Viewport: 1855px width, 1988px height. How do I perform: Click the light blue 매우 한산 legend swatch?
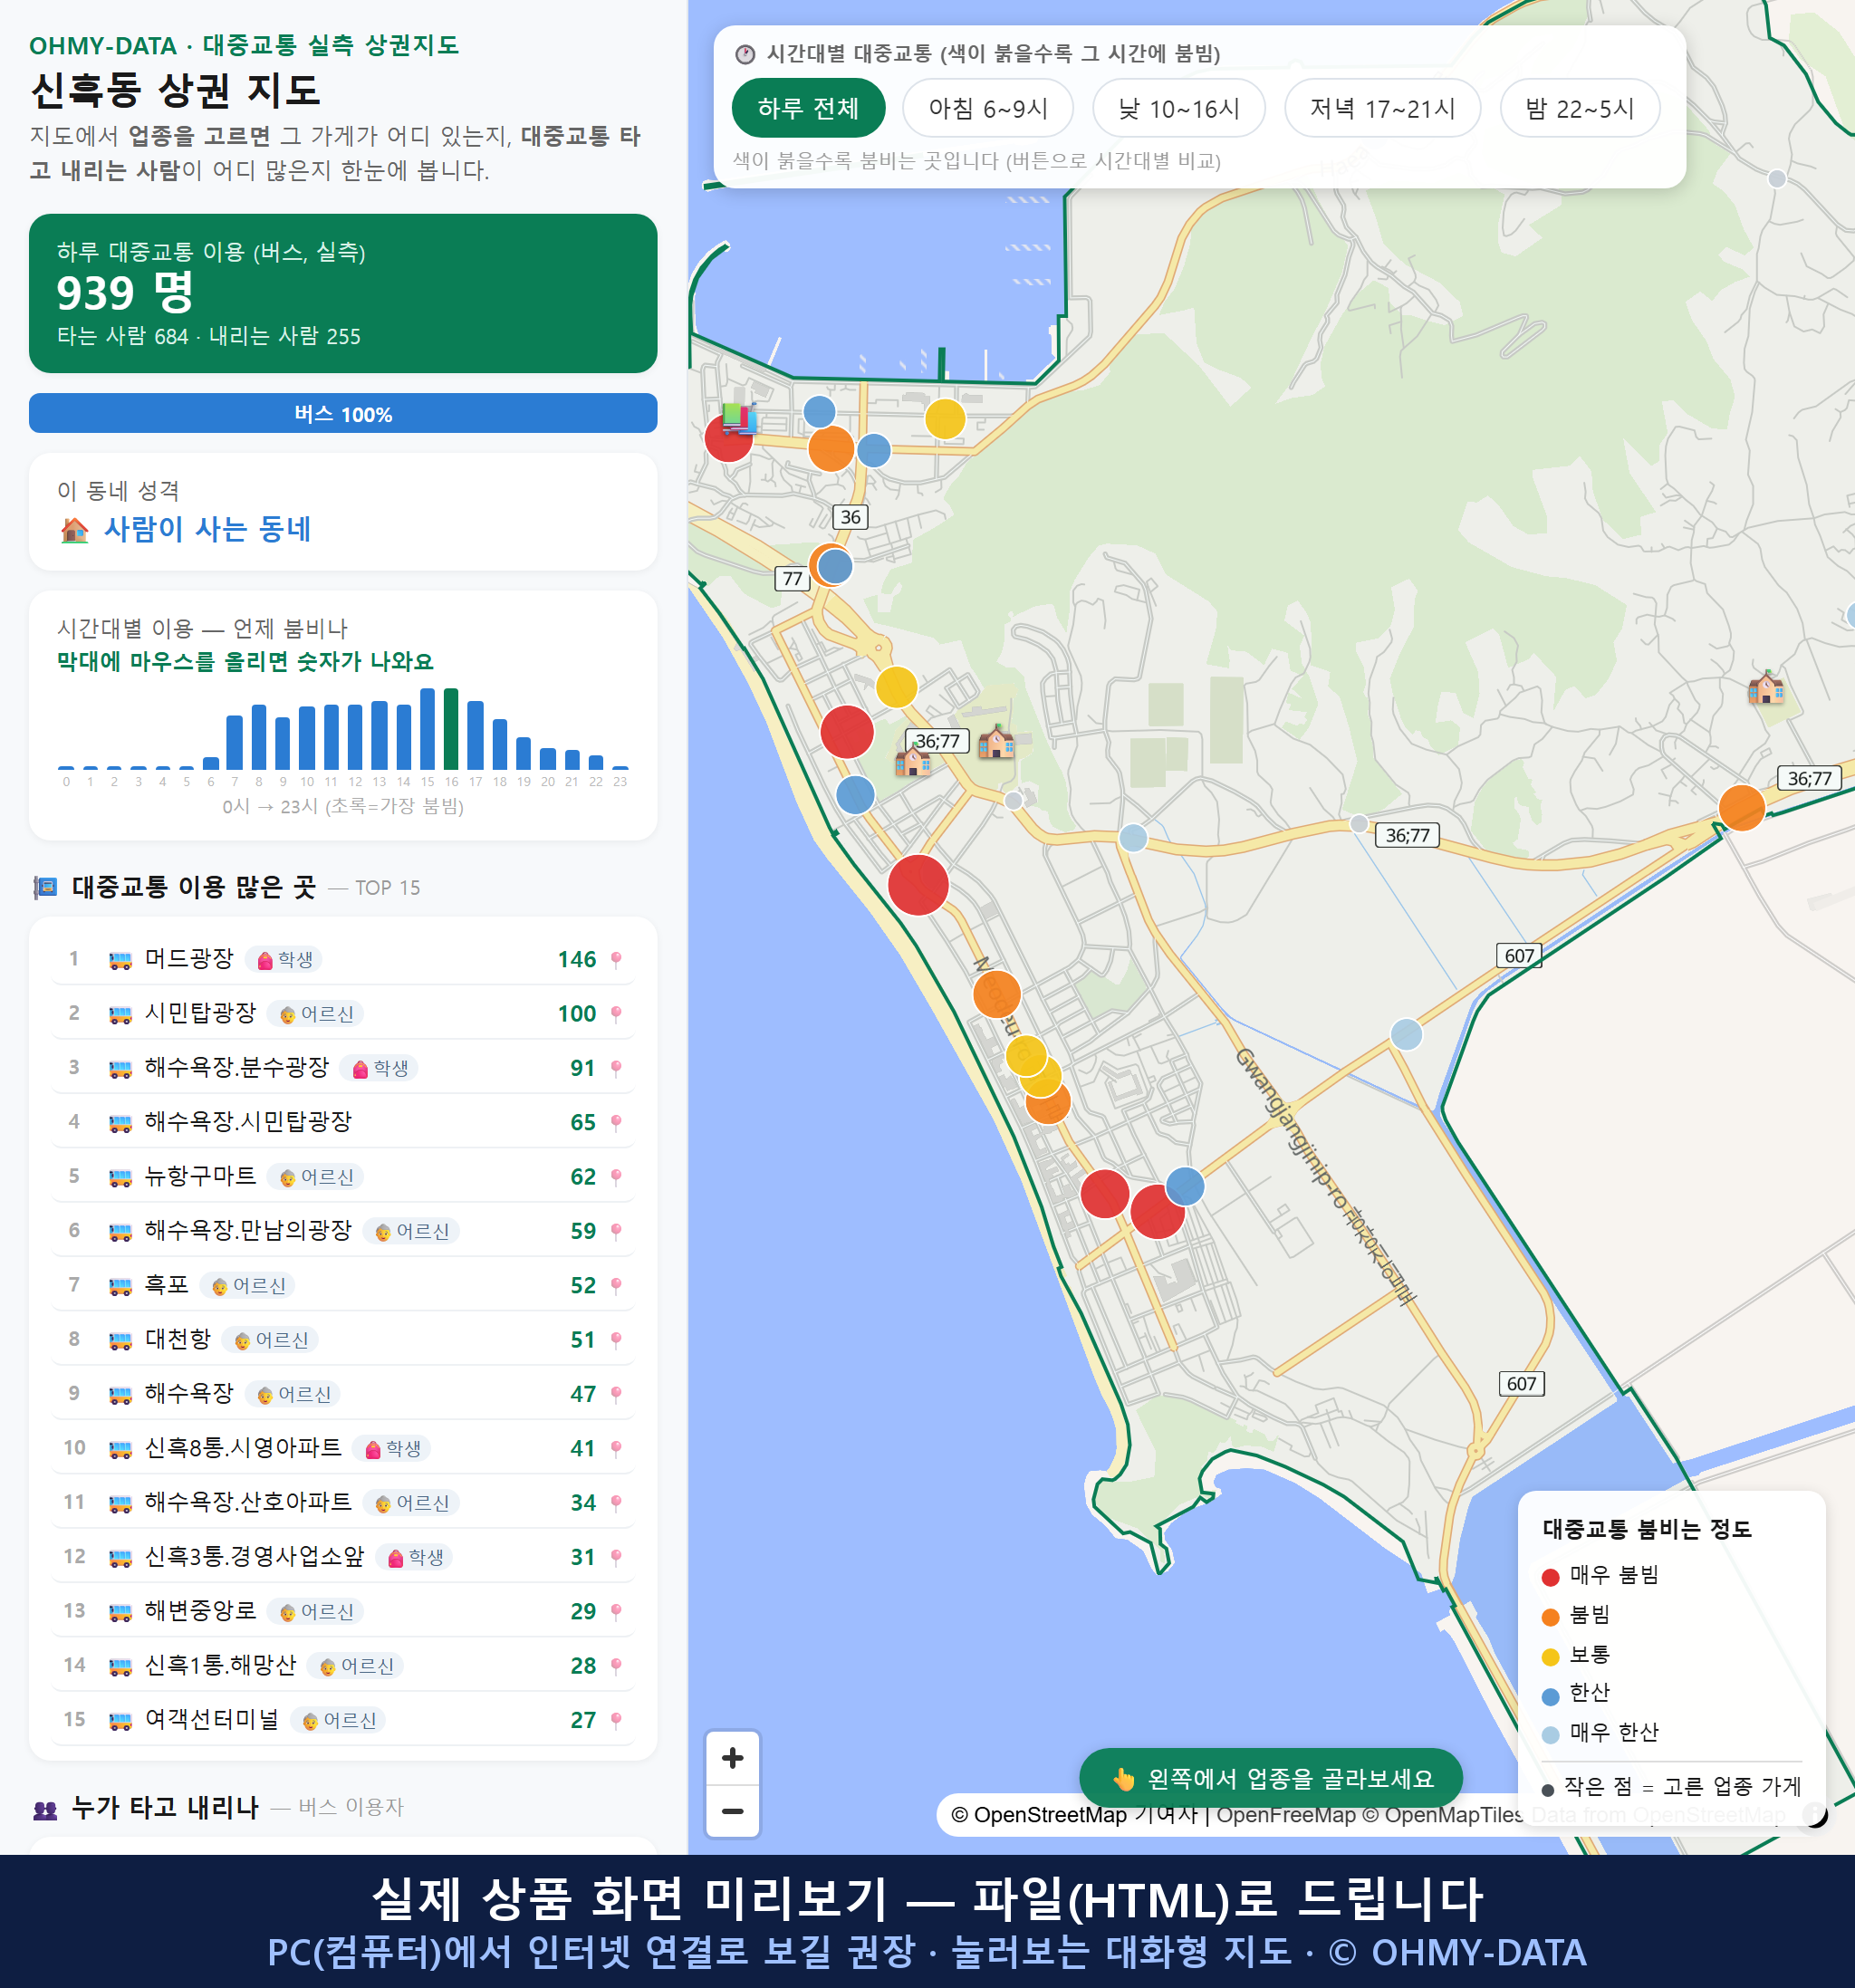[1550, 1735]
